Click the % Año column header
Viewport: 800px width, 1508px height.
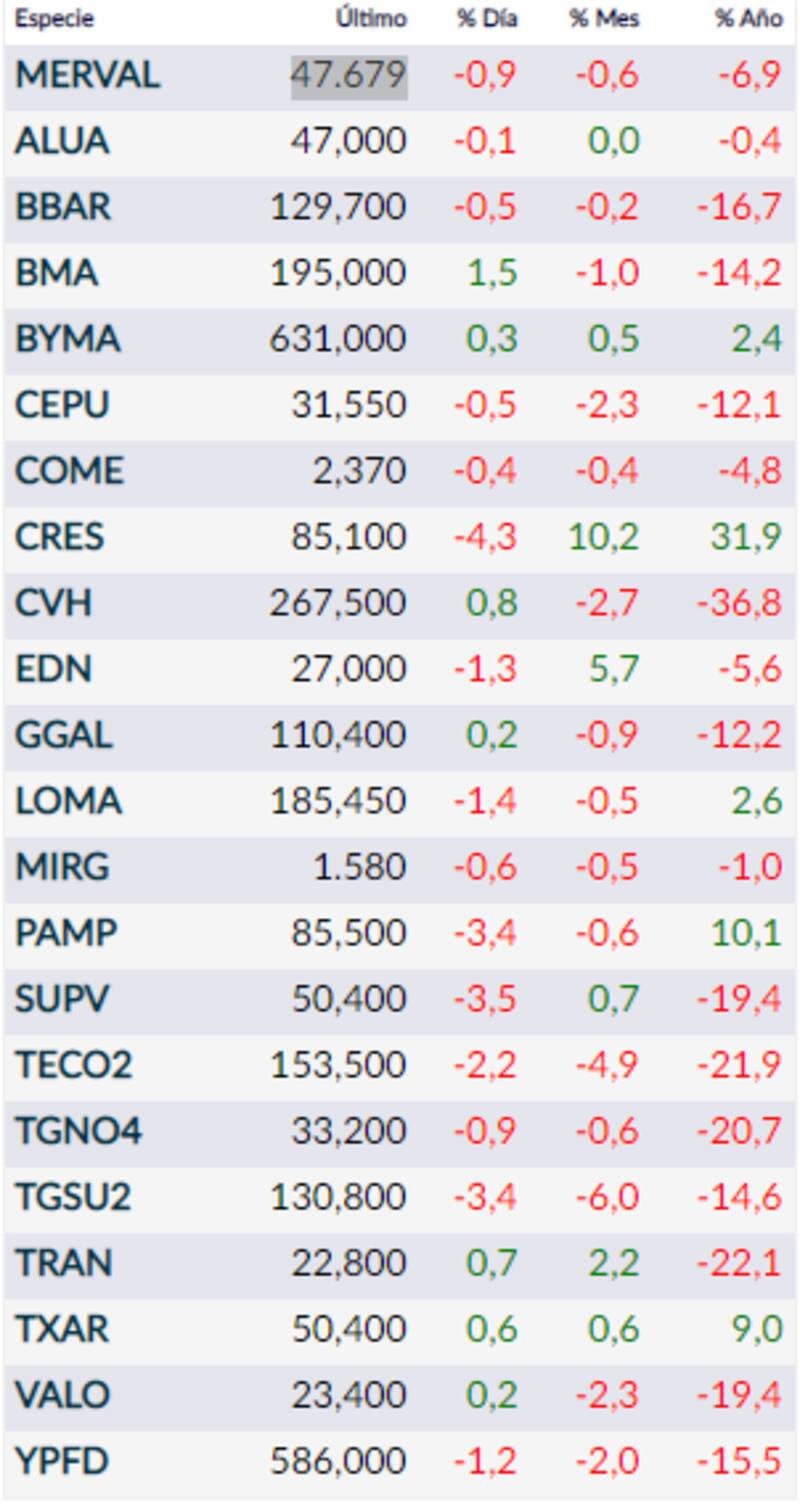pyautogui.click(x=748, y=19)
